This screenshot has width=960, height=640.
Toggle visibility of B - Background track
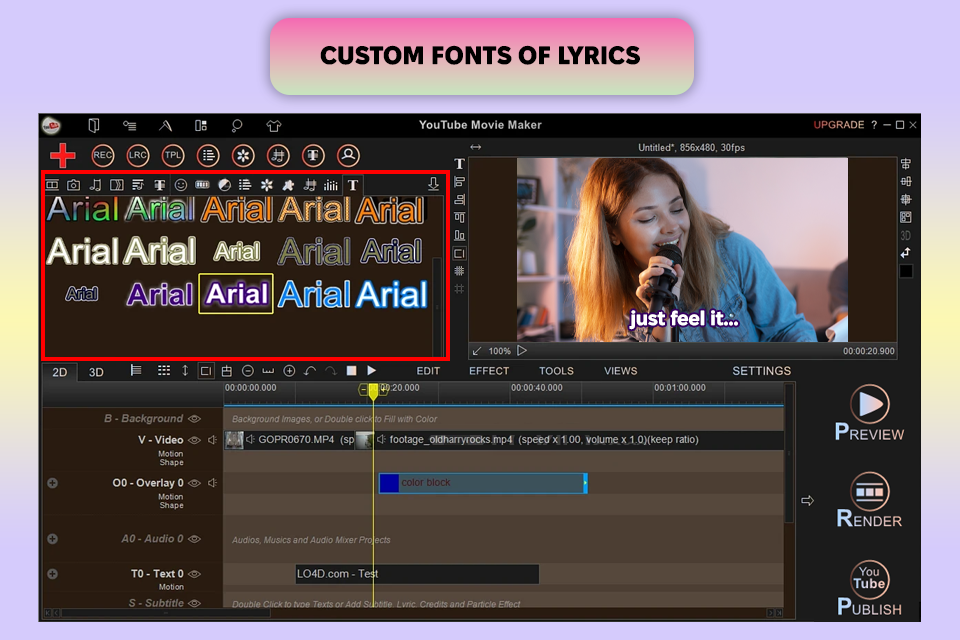point(194,419)
